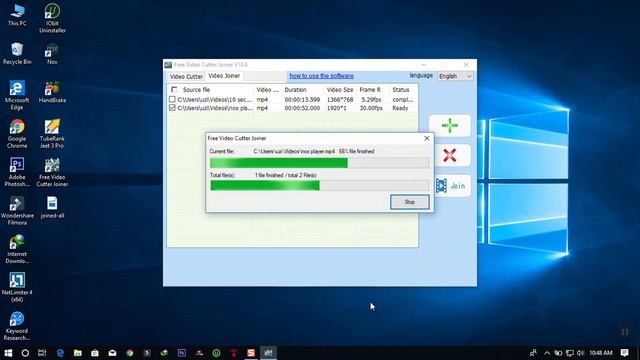Open Photoshop from the taskbar
Viewport: 640px width, 360px height.
tap(182, 353)
